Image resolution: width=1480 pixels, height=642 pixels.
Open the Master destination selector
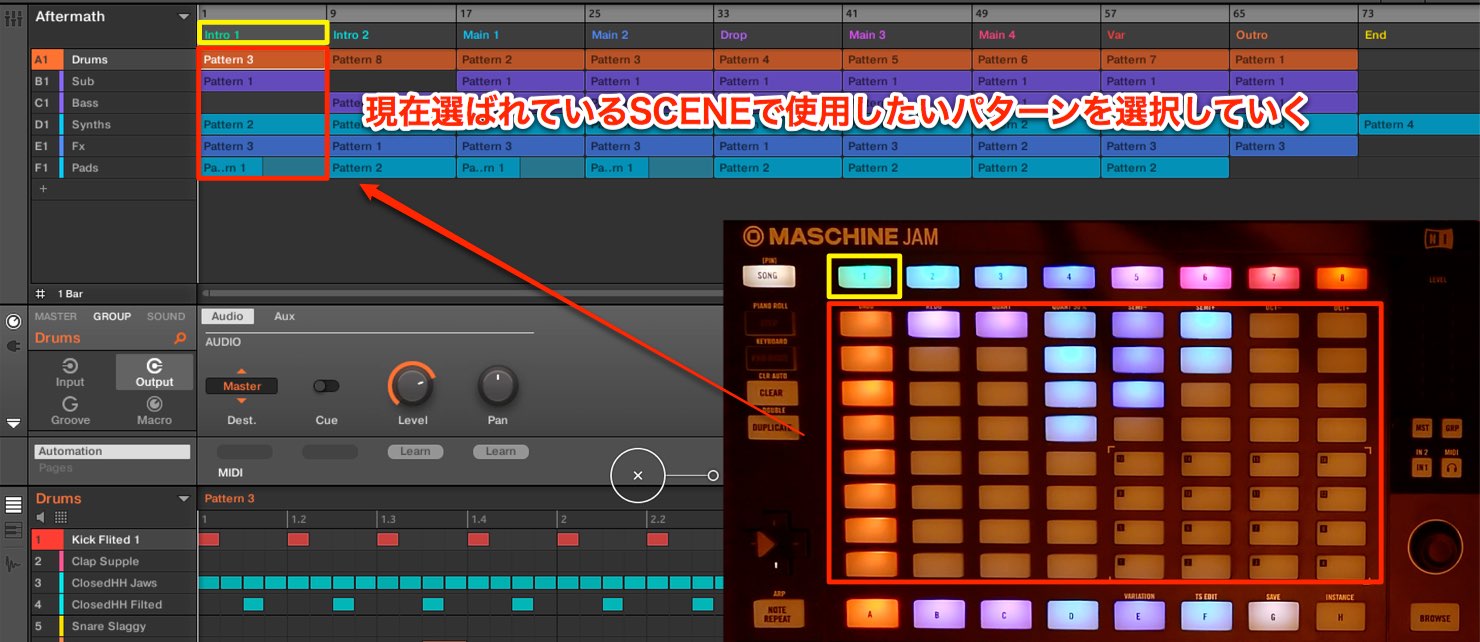click(241, 386)
